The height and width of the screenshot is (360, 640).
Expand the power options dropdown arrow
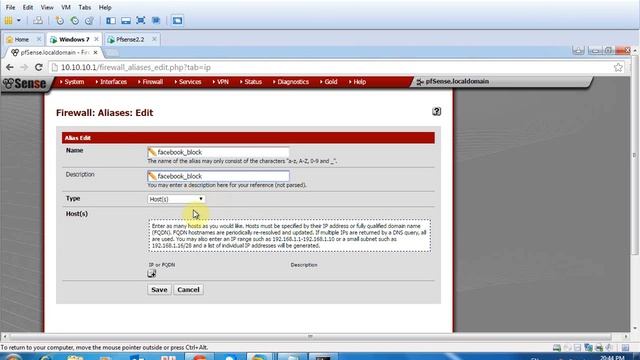coord(19,20)
